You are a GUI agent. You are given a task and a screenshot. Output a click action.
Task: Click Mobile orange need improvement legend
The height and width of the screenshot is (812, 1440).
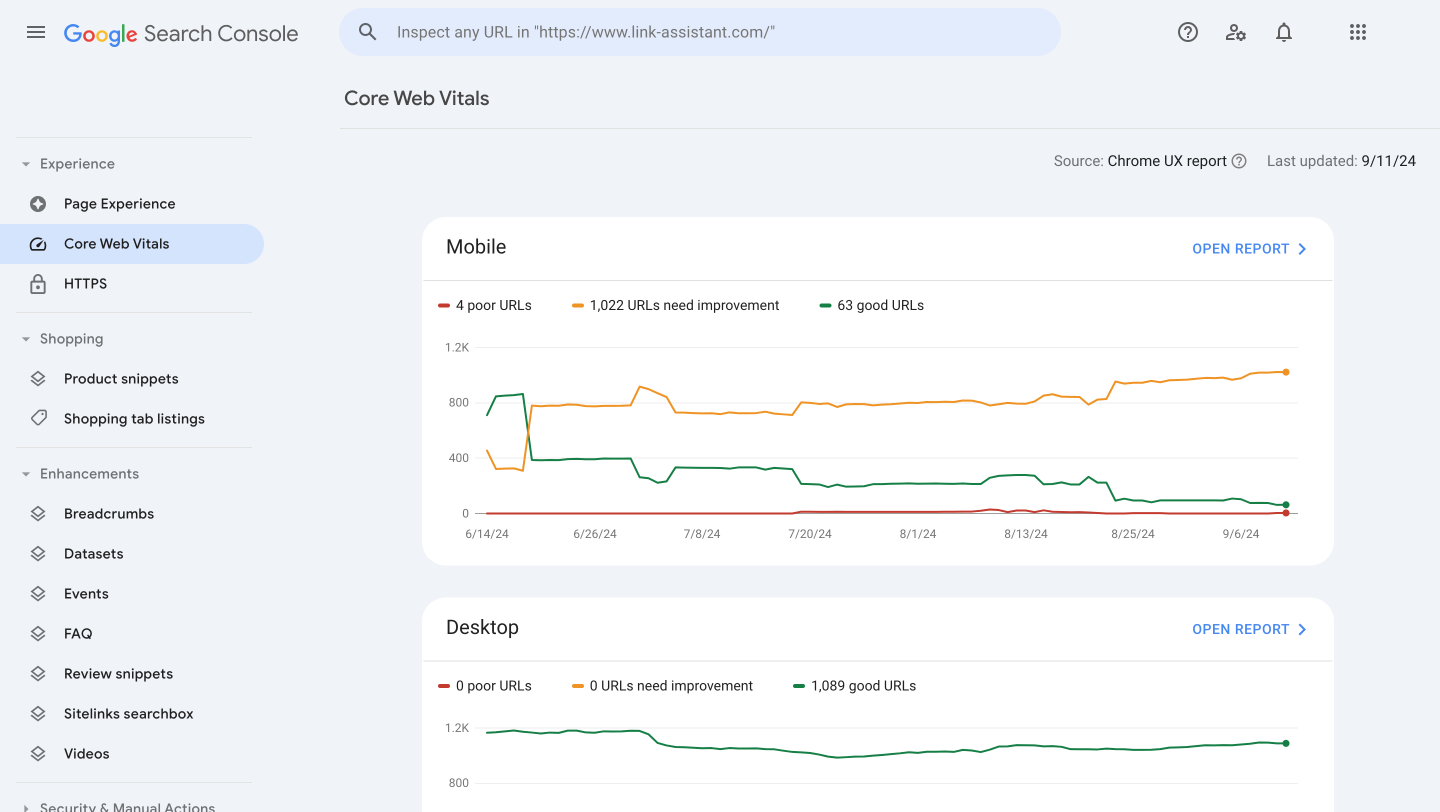point(676,305)
